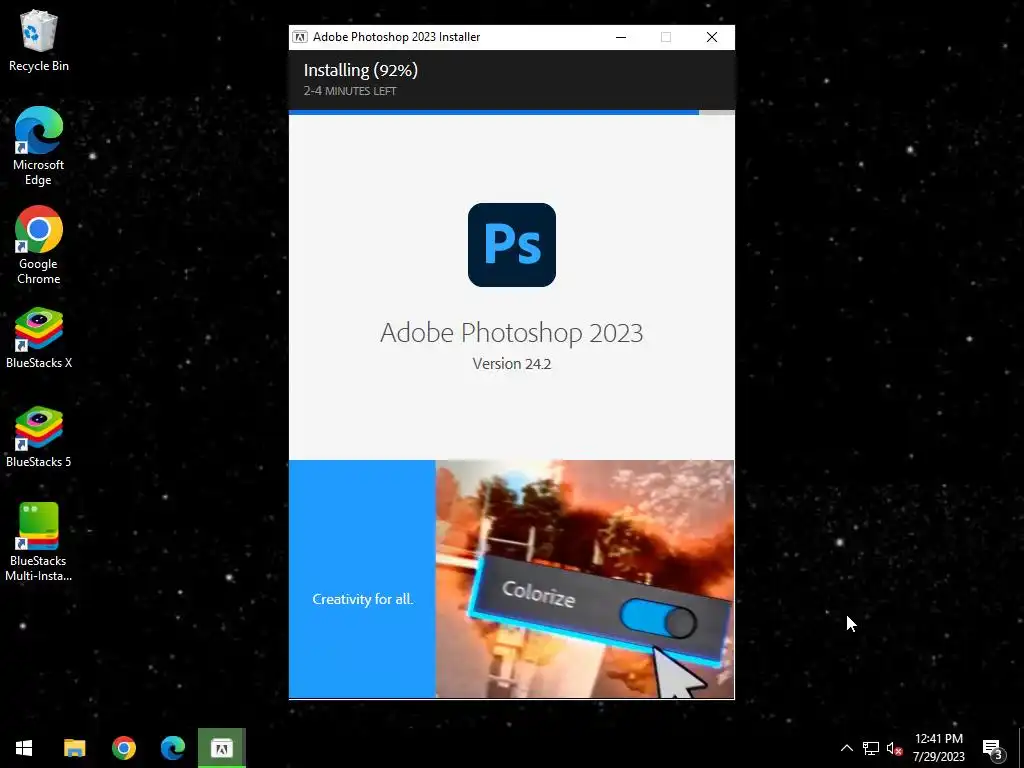The image size is (1024, 768).
Task: Open the Recycle Bin desktop icon
Action: coord(39,40)
